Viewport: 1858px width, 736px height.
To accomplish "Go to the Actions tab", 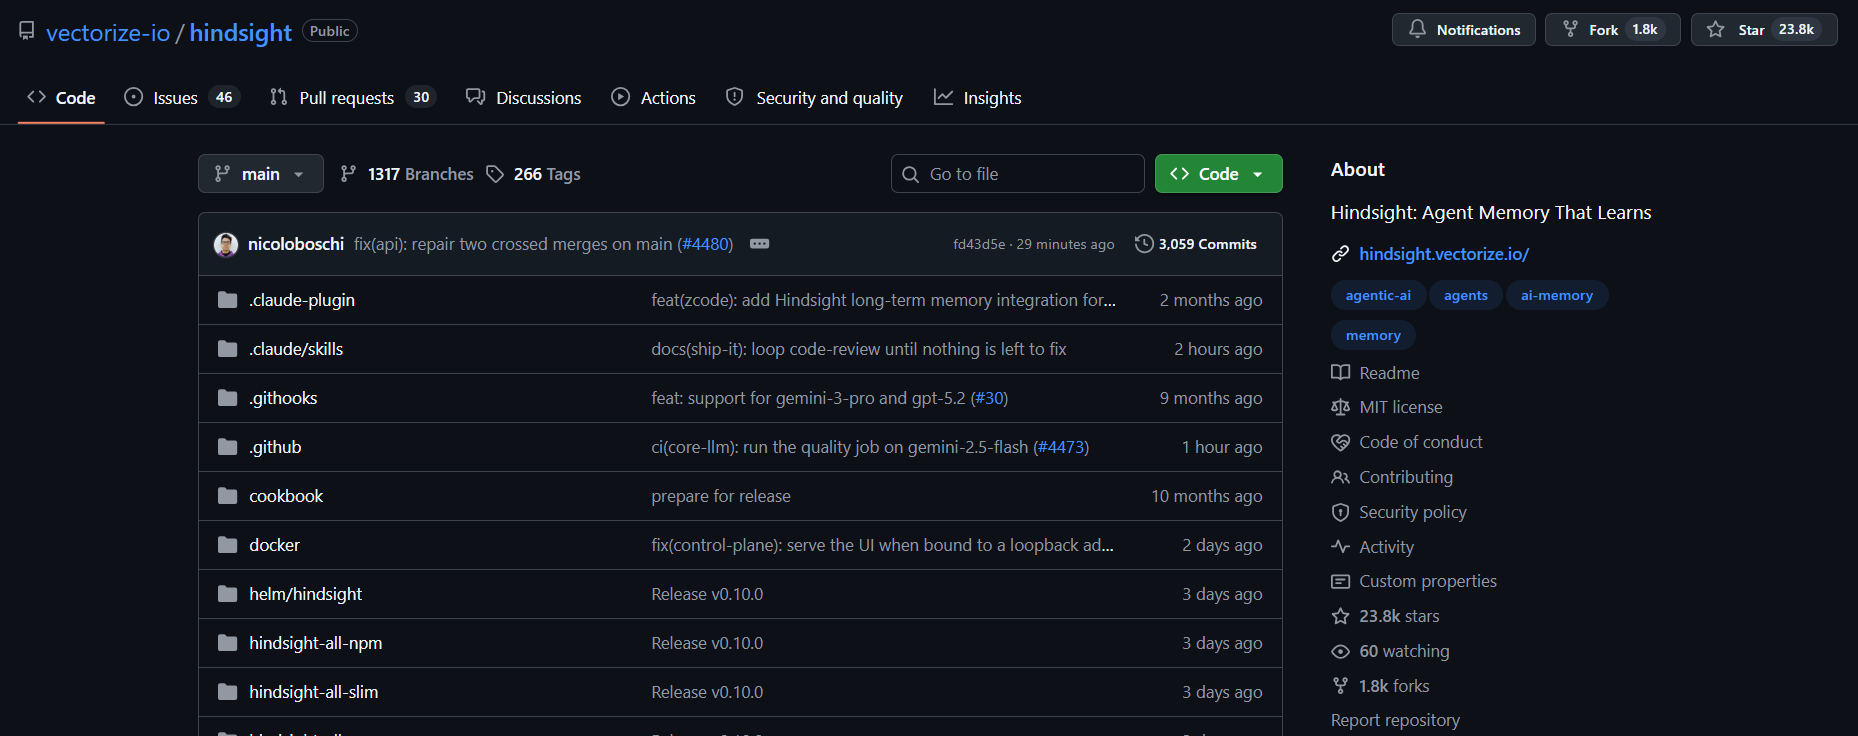I will 653,98.
